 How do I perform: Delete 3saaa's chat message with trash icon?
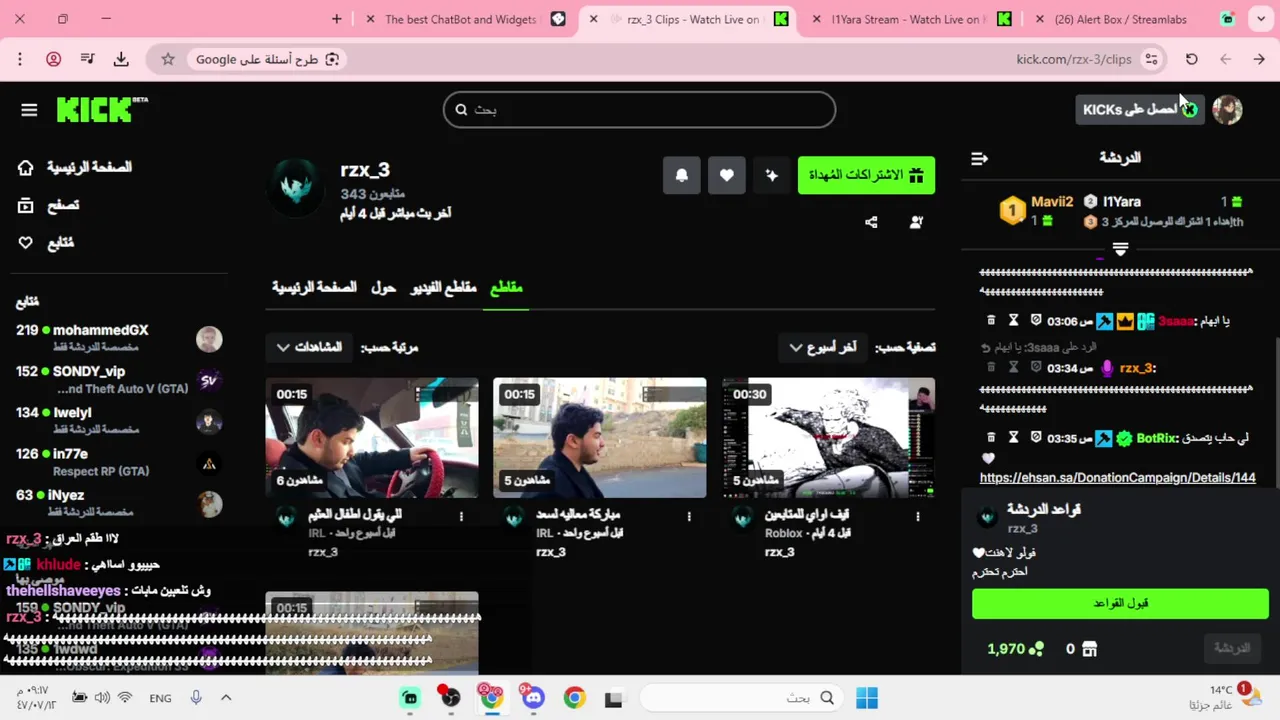(991, 321)
